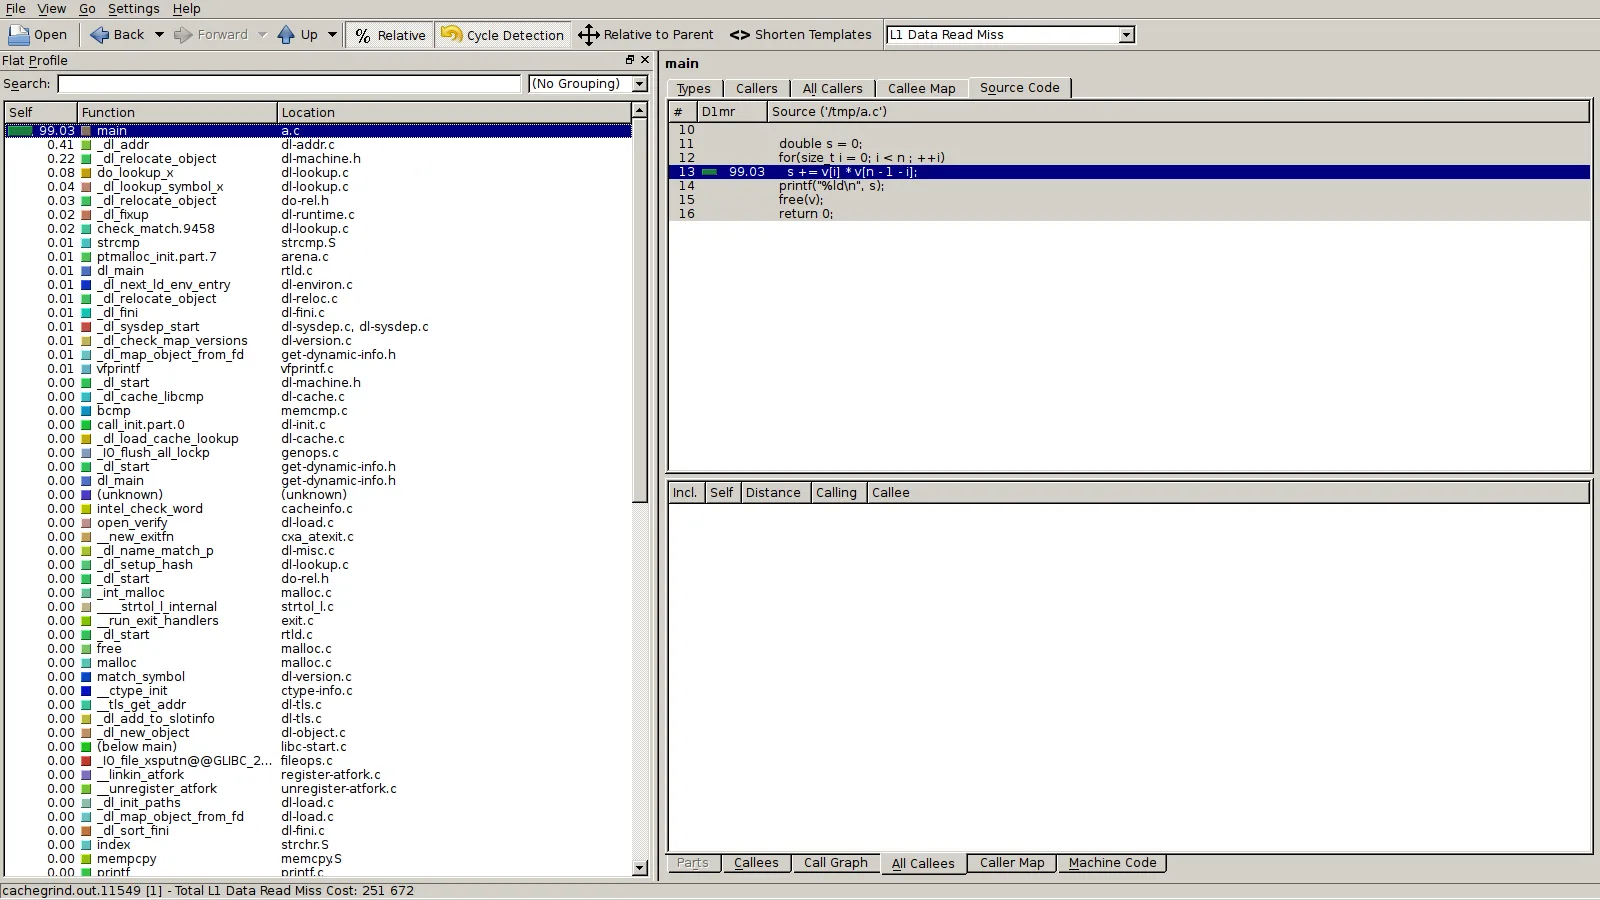The width and height of the screenshot is (1600, 900).
Task: Select the main function row
Action: [x=318, y=131]
